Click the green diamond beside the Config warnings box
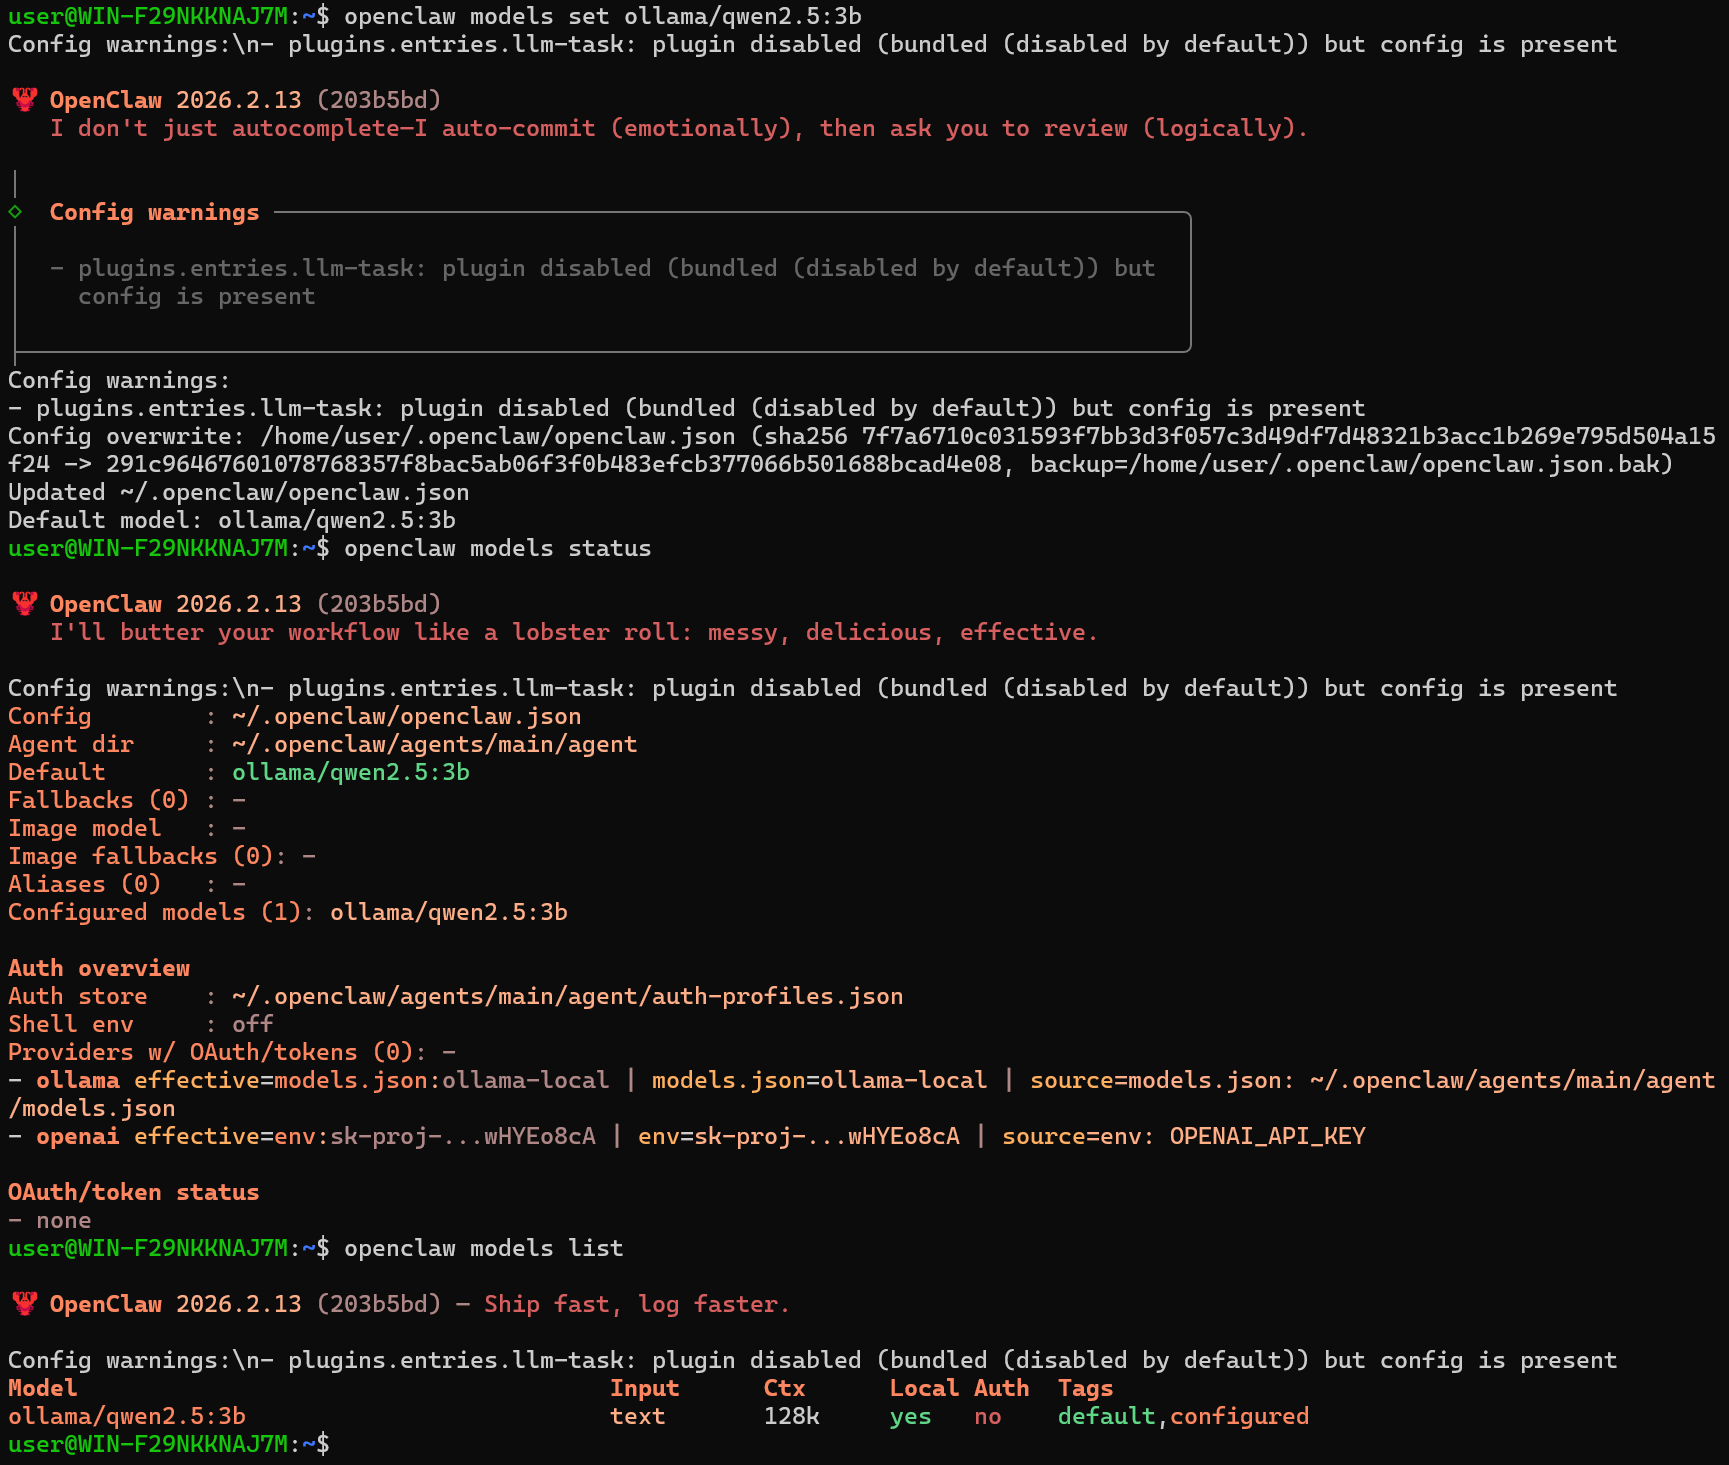The width and height of the screenshot is (1729, 1465). [15, 212]
